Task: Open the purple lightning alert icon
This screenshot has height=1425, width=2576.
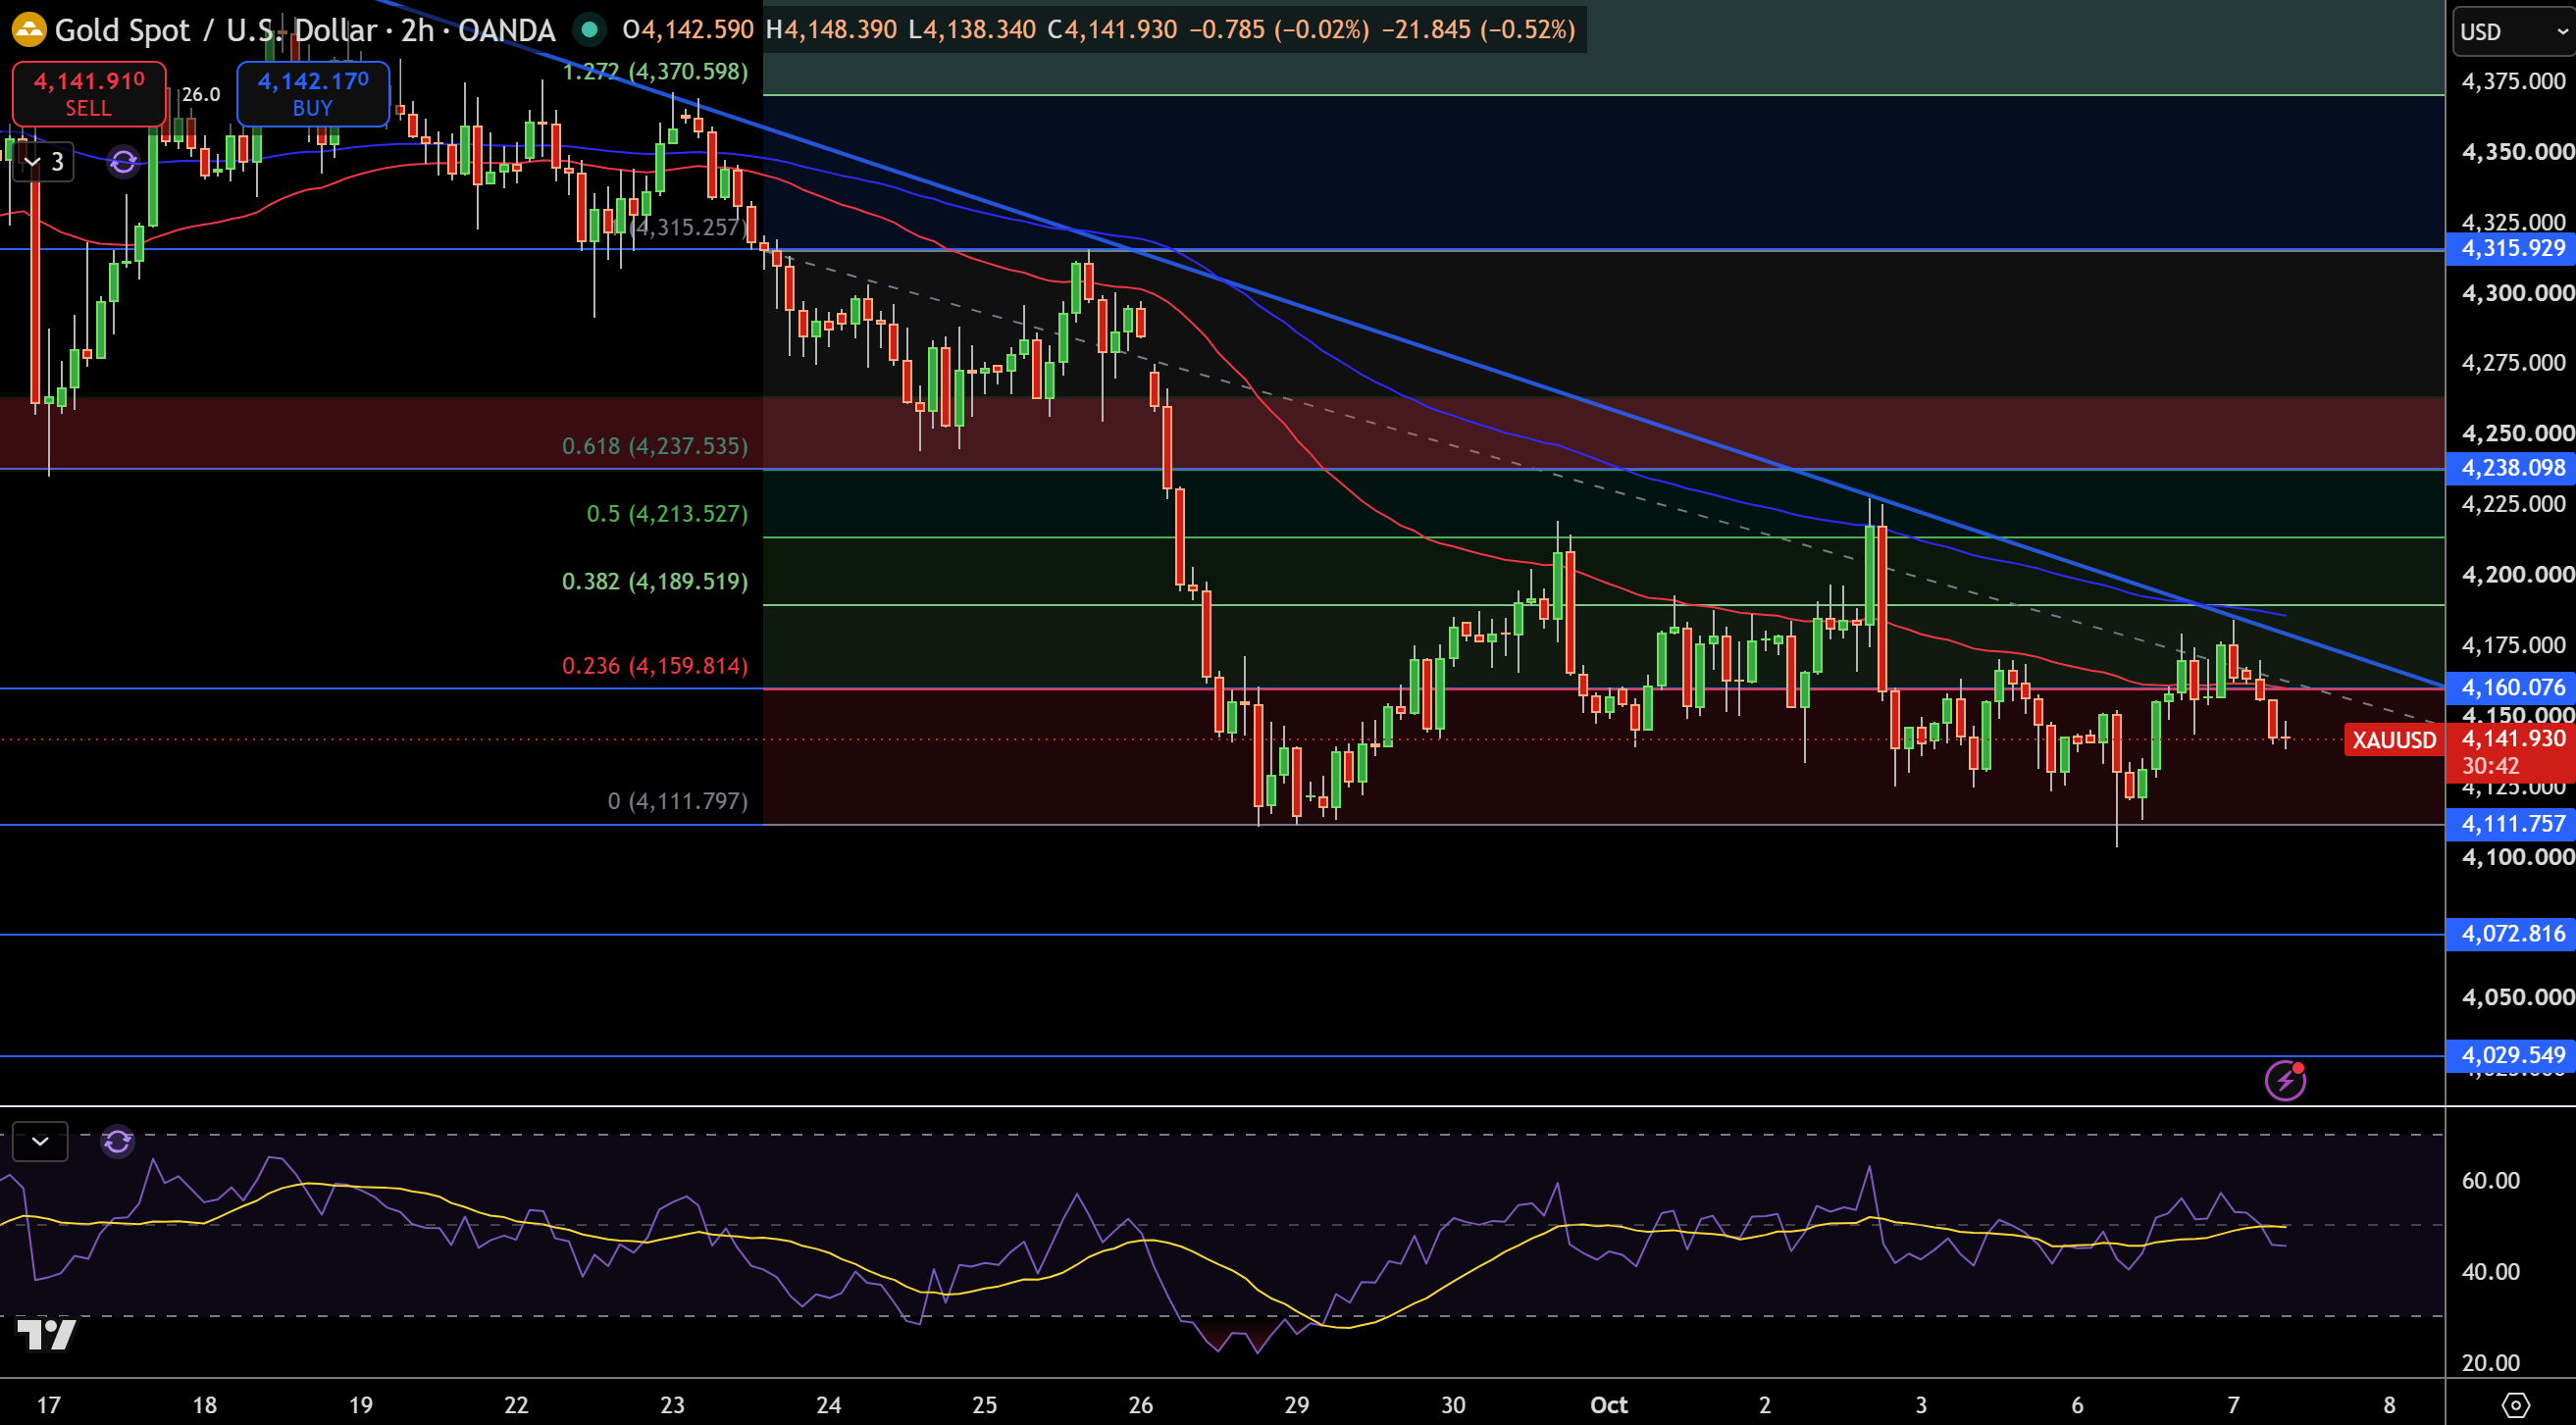Action: pos(2286,1080)
